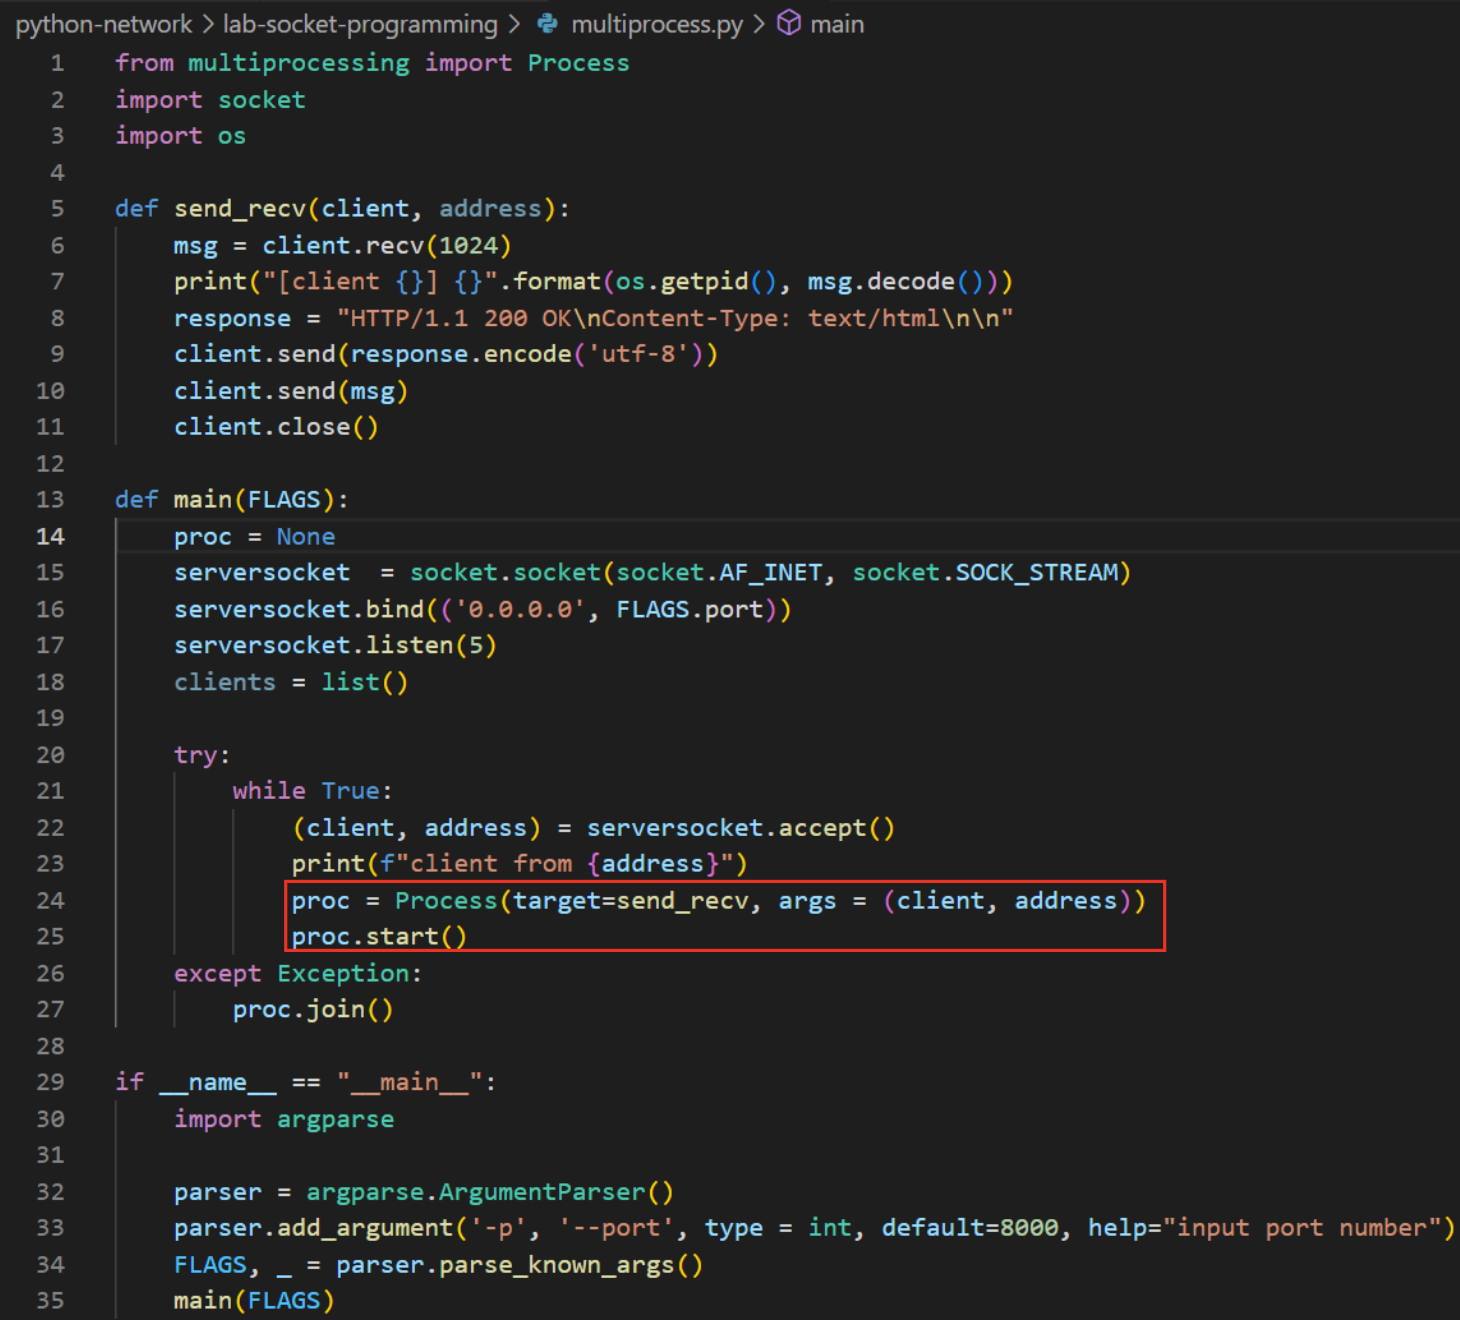Click 'socket.AF_INET' on line 15
1460x1320 pixels.
coord(719,573)
